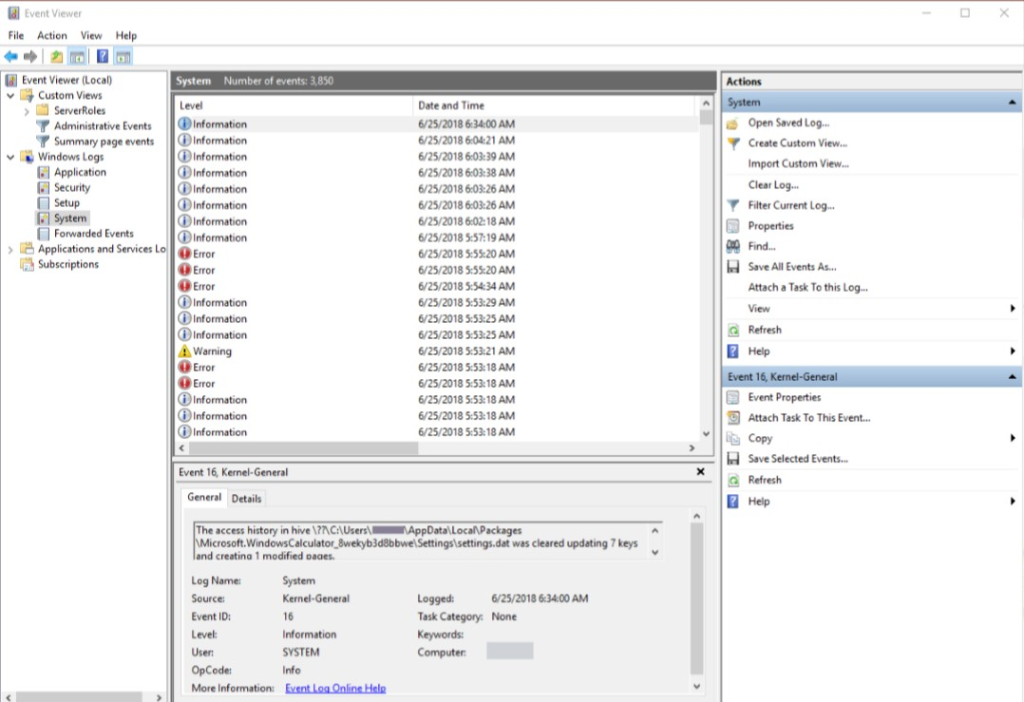Open the View menu in menu bar

tap(91, 35)
